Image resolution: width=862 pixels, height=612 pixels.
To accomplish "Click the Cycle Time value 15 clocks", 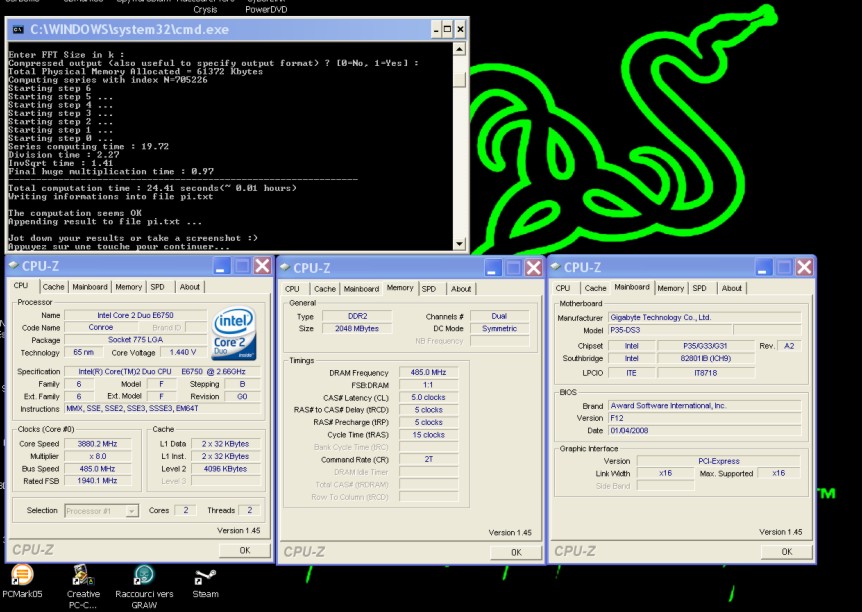I will click(x=428, y=435).
